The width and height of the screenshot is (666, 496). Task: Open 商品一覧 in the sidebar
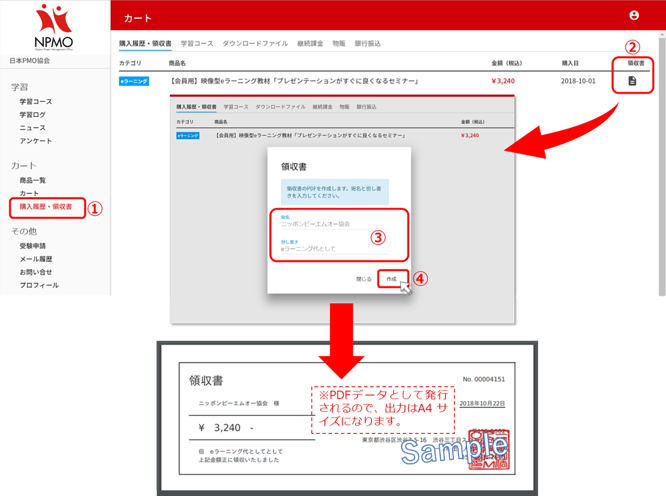point(32,180)
